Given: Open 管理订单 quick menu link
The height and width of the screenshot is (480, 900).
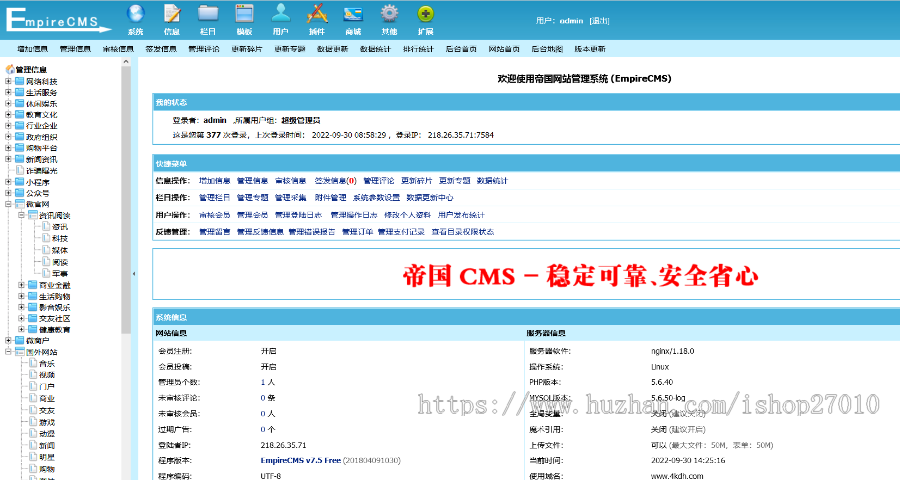Looking at the screenshot, I should pyautogui.click(x=358, y=232).
